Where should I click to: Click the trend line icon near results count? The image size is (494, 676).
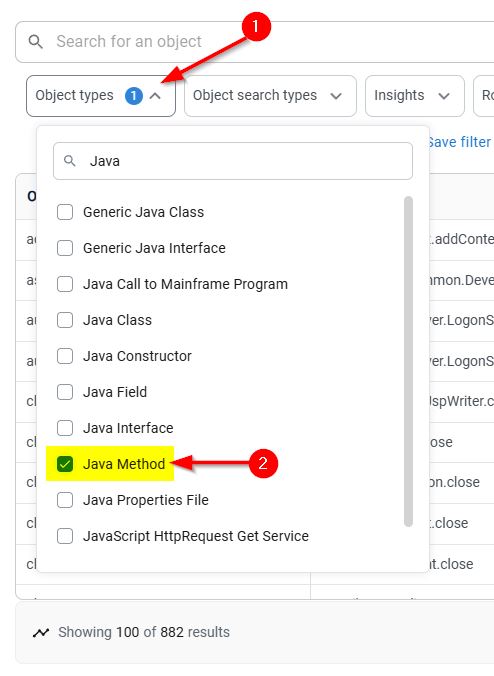pyautogui.click(x=41, y=632)
